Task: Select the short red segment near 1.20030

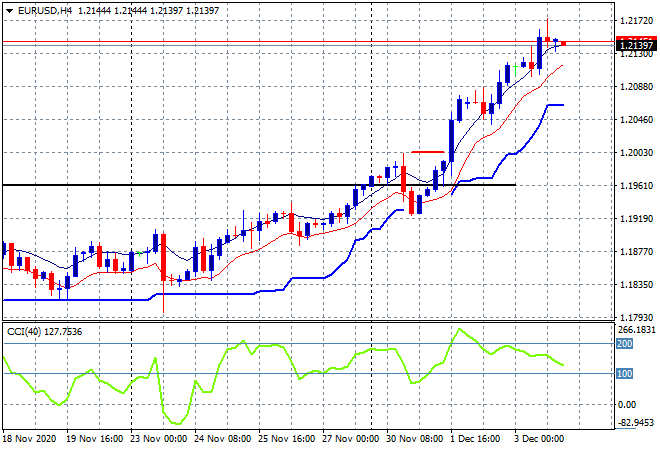Action: [x=428, y=152]
